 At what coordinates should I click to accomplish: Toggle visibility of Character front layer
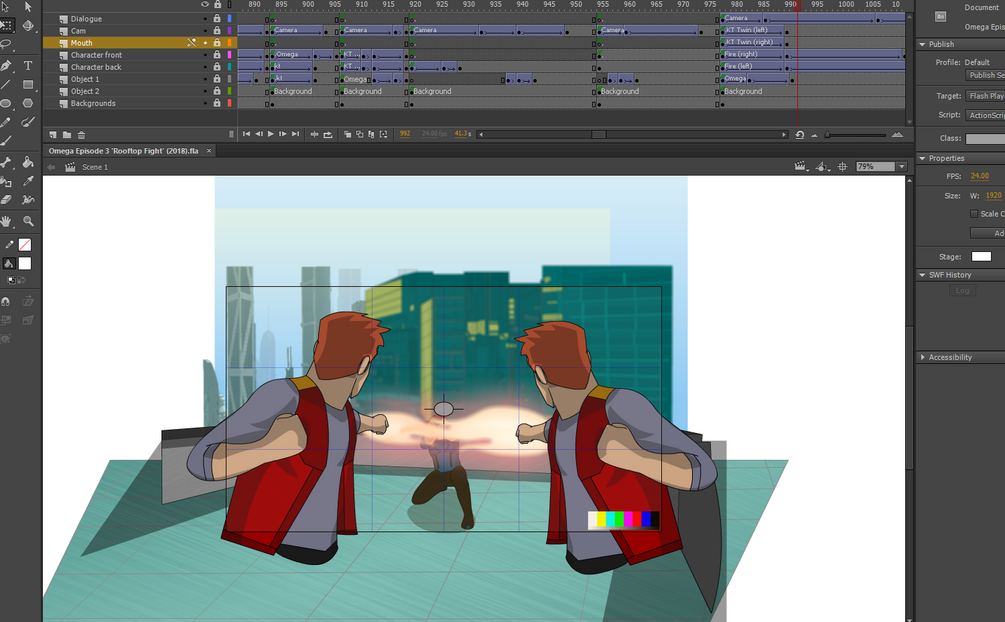click(205, 55)
